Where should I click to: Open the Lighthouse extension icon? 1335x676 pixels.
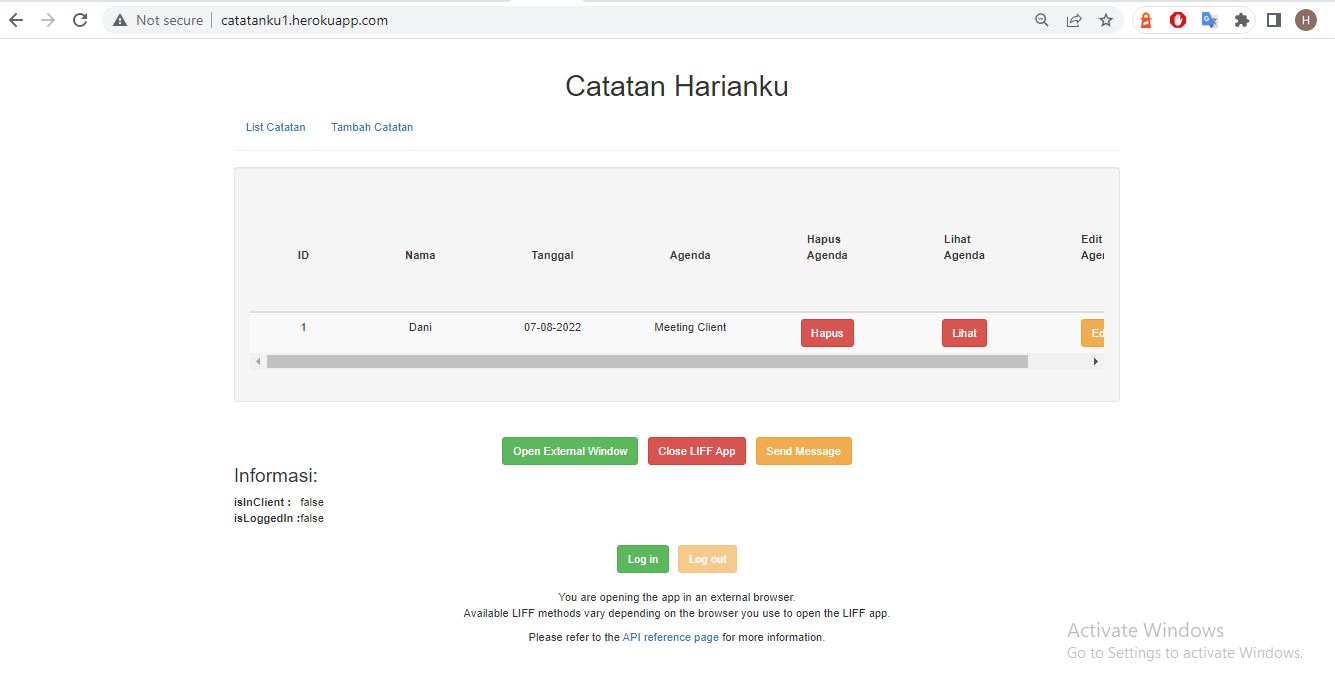1146,20
